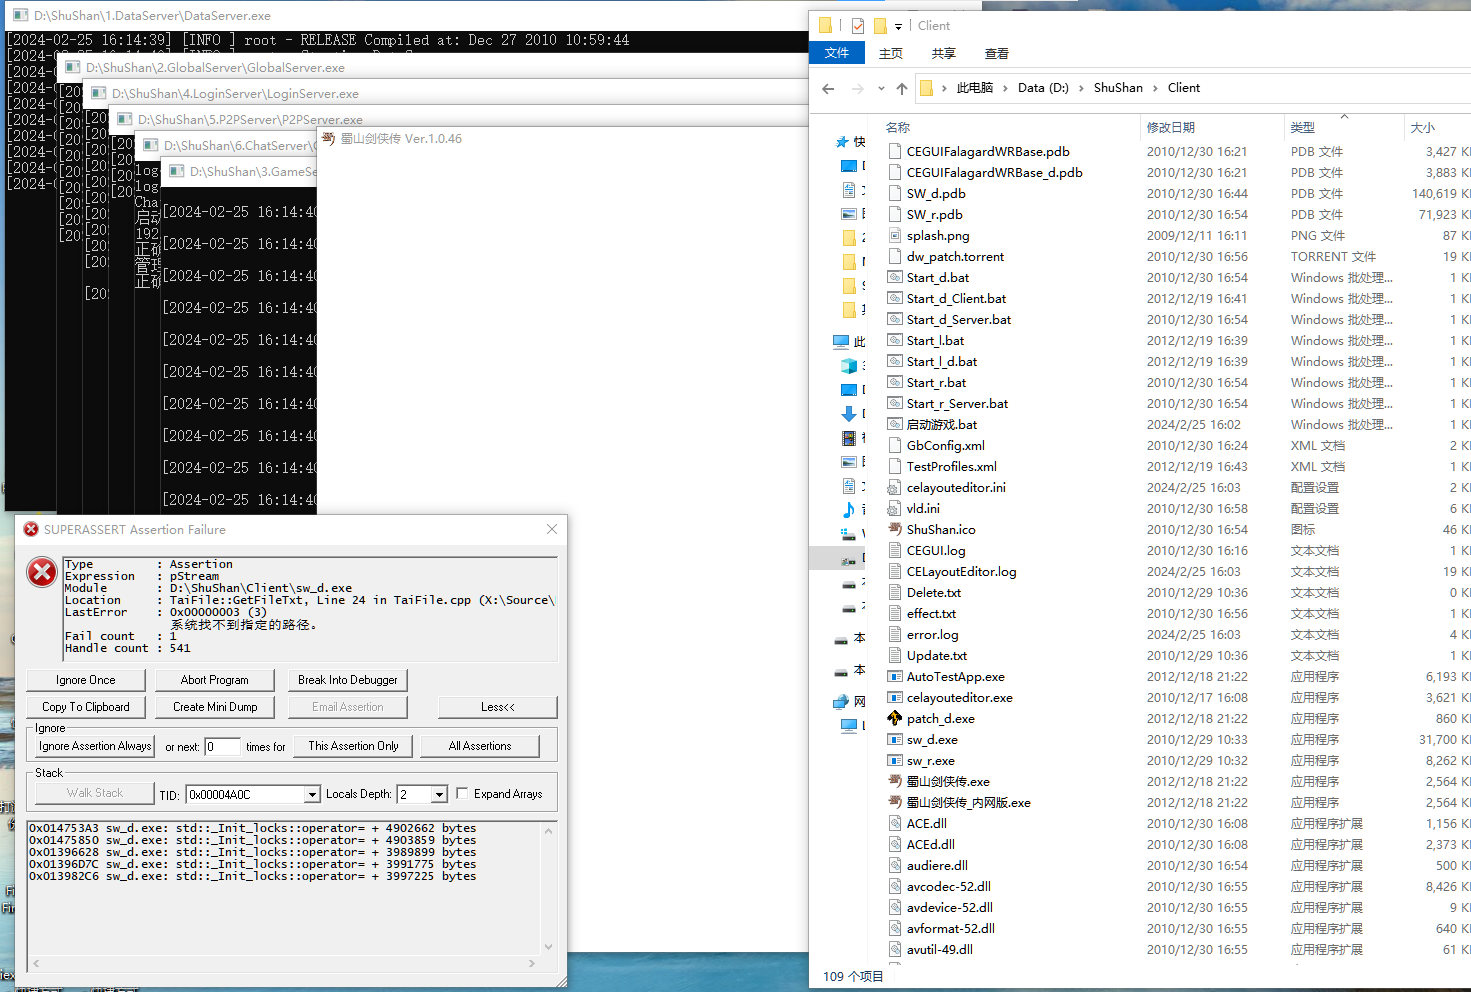Screen dimensions: 1471x992
Task: Click the Create Mini Dump button
Action: (x=215, y=707)
